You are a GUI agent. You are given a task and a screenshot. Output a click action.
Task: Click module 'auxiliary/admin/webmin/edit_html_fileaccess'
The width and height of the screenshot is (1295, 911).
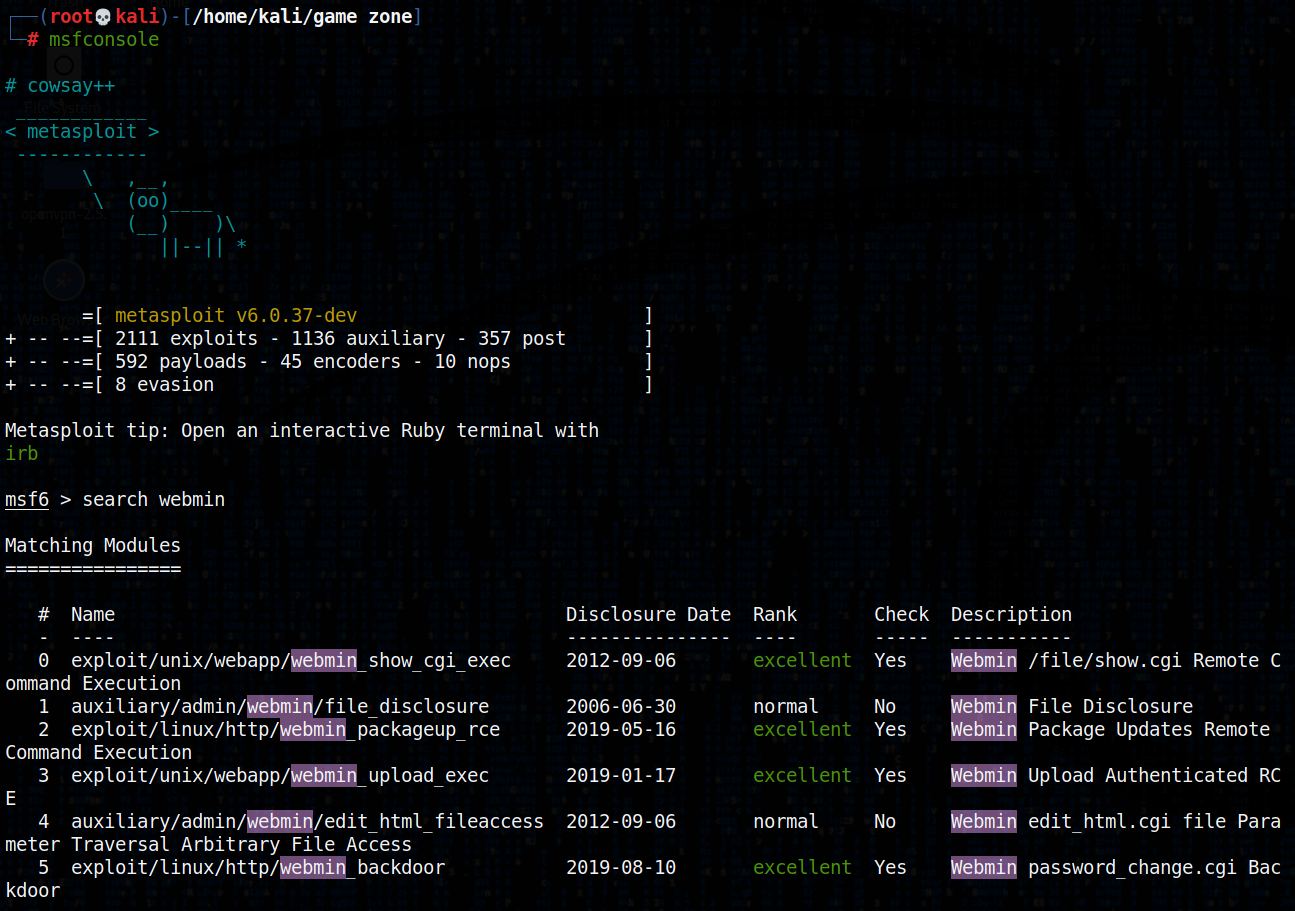307,822
